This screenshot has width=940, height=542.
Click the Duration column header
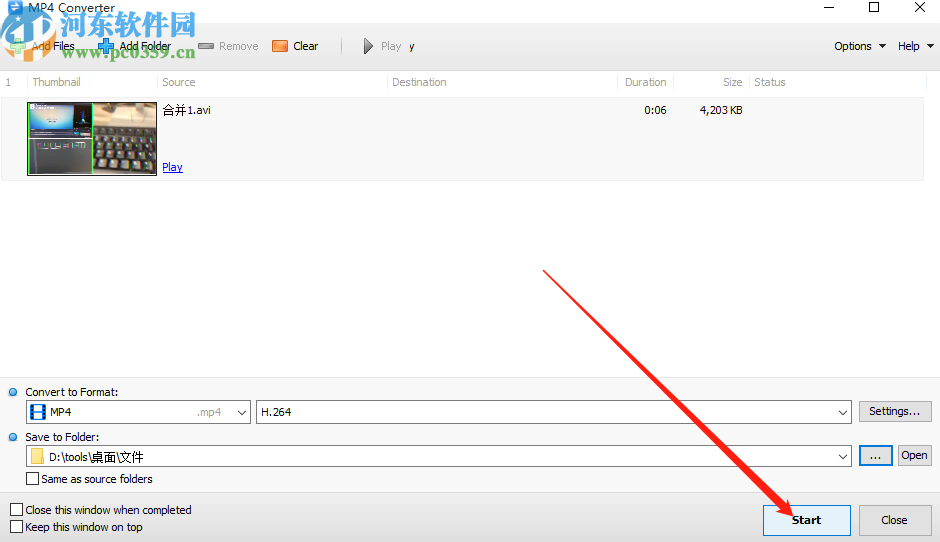646,82
